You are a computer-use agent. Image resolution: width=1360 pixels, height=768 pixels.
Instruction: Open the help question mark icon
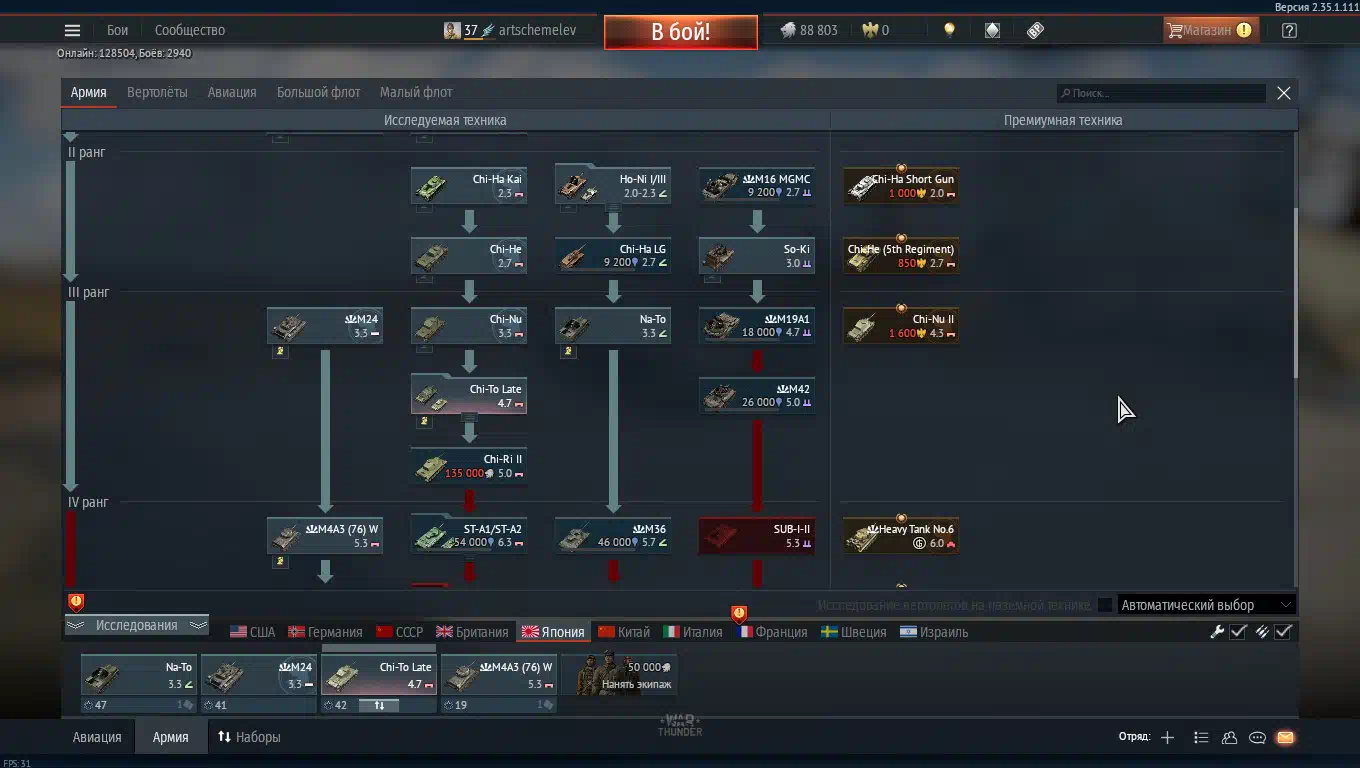pyautogui.click(x=1289, y=30)
